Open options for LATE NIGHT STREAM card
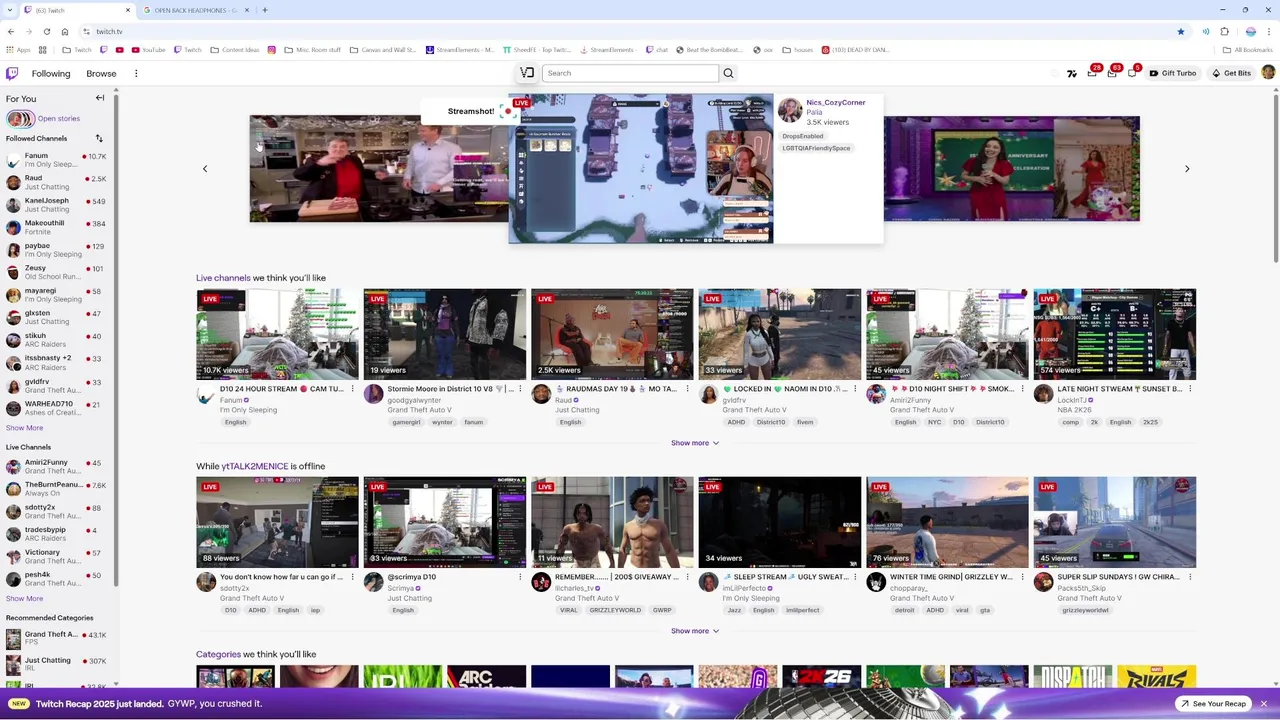Viewport: 1280px width, 720px height. 1190,389
